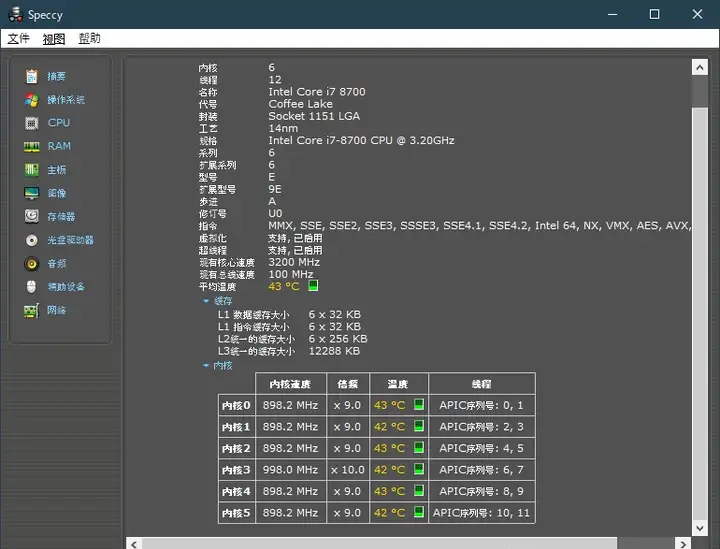Click the vertical scrollbar up arrow

pos(699,67)
